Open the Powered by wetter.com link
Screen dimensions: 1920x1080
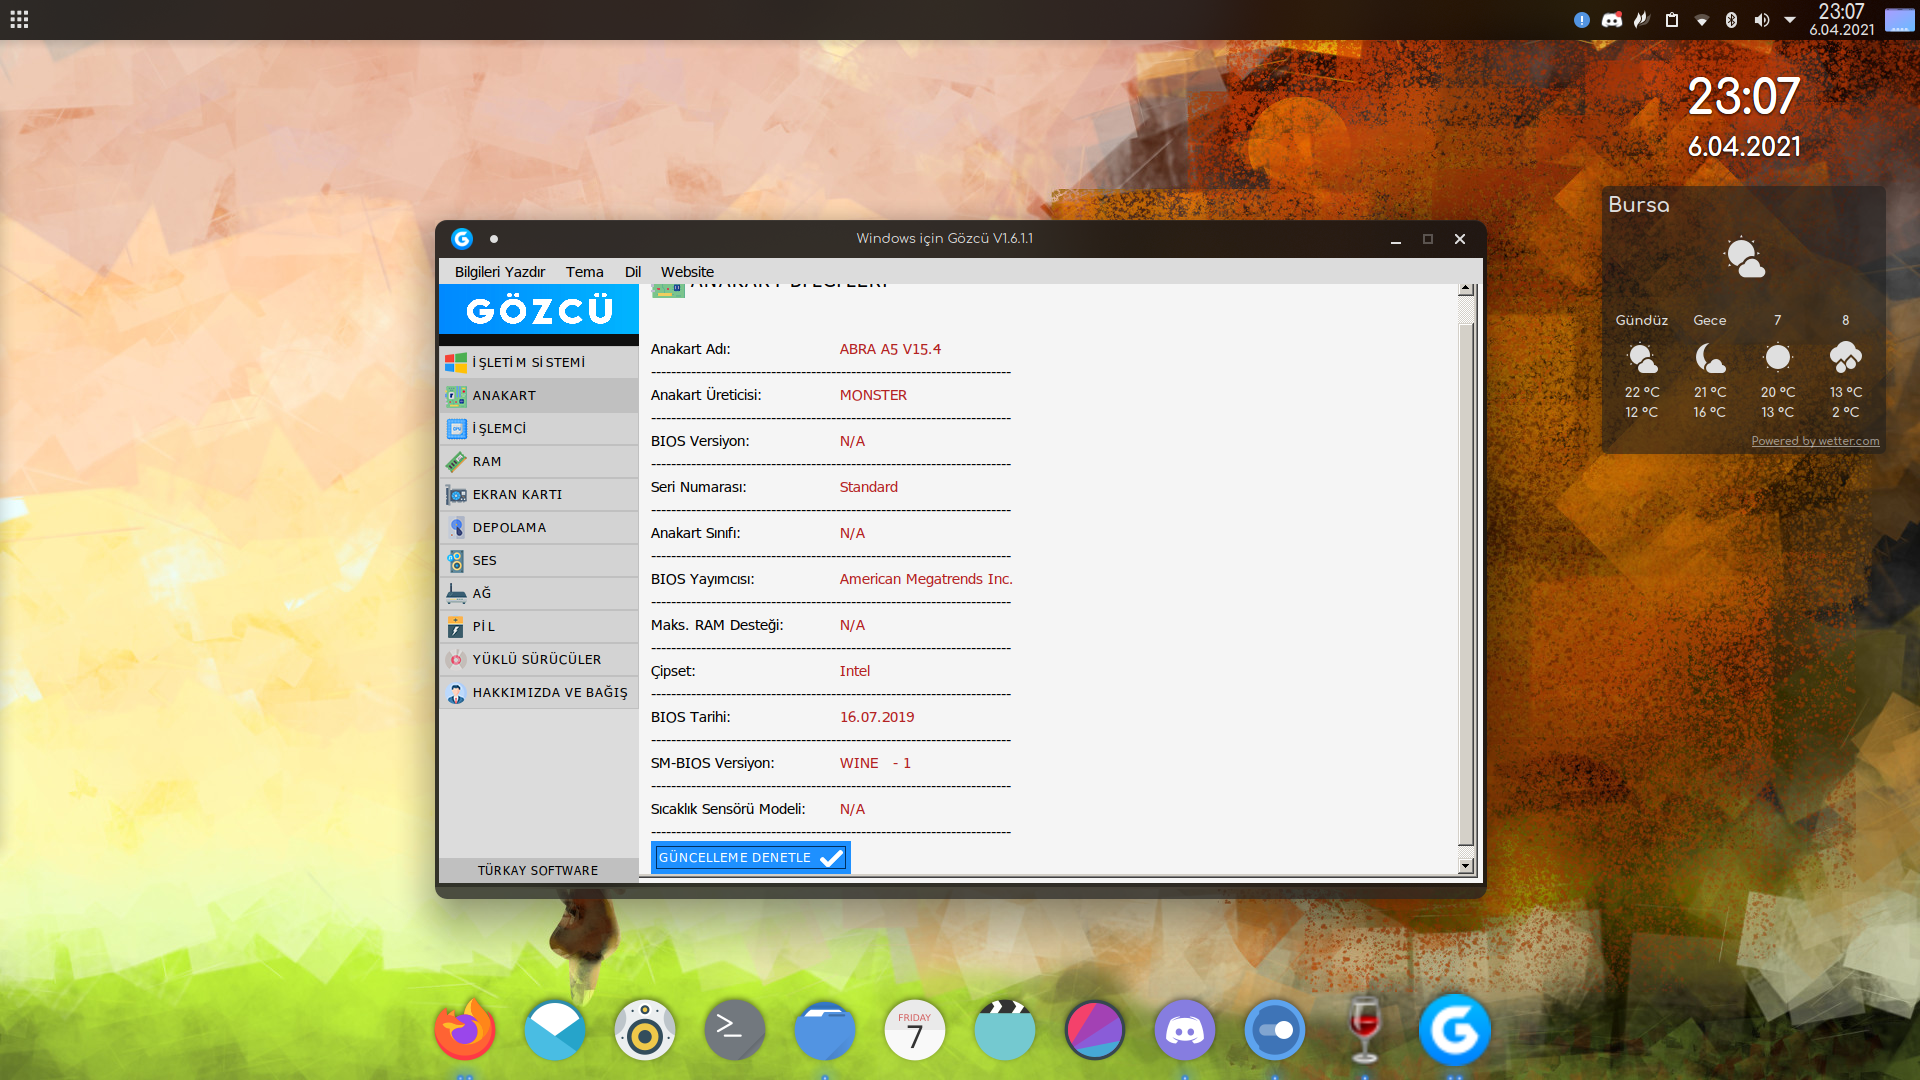[1815, 441]
